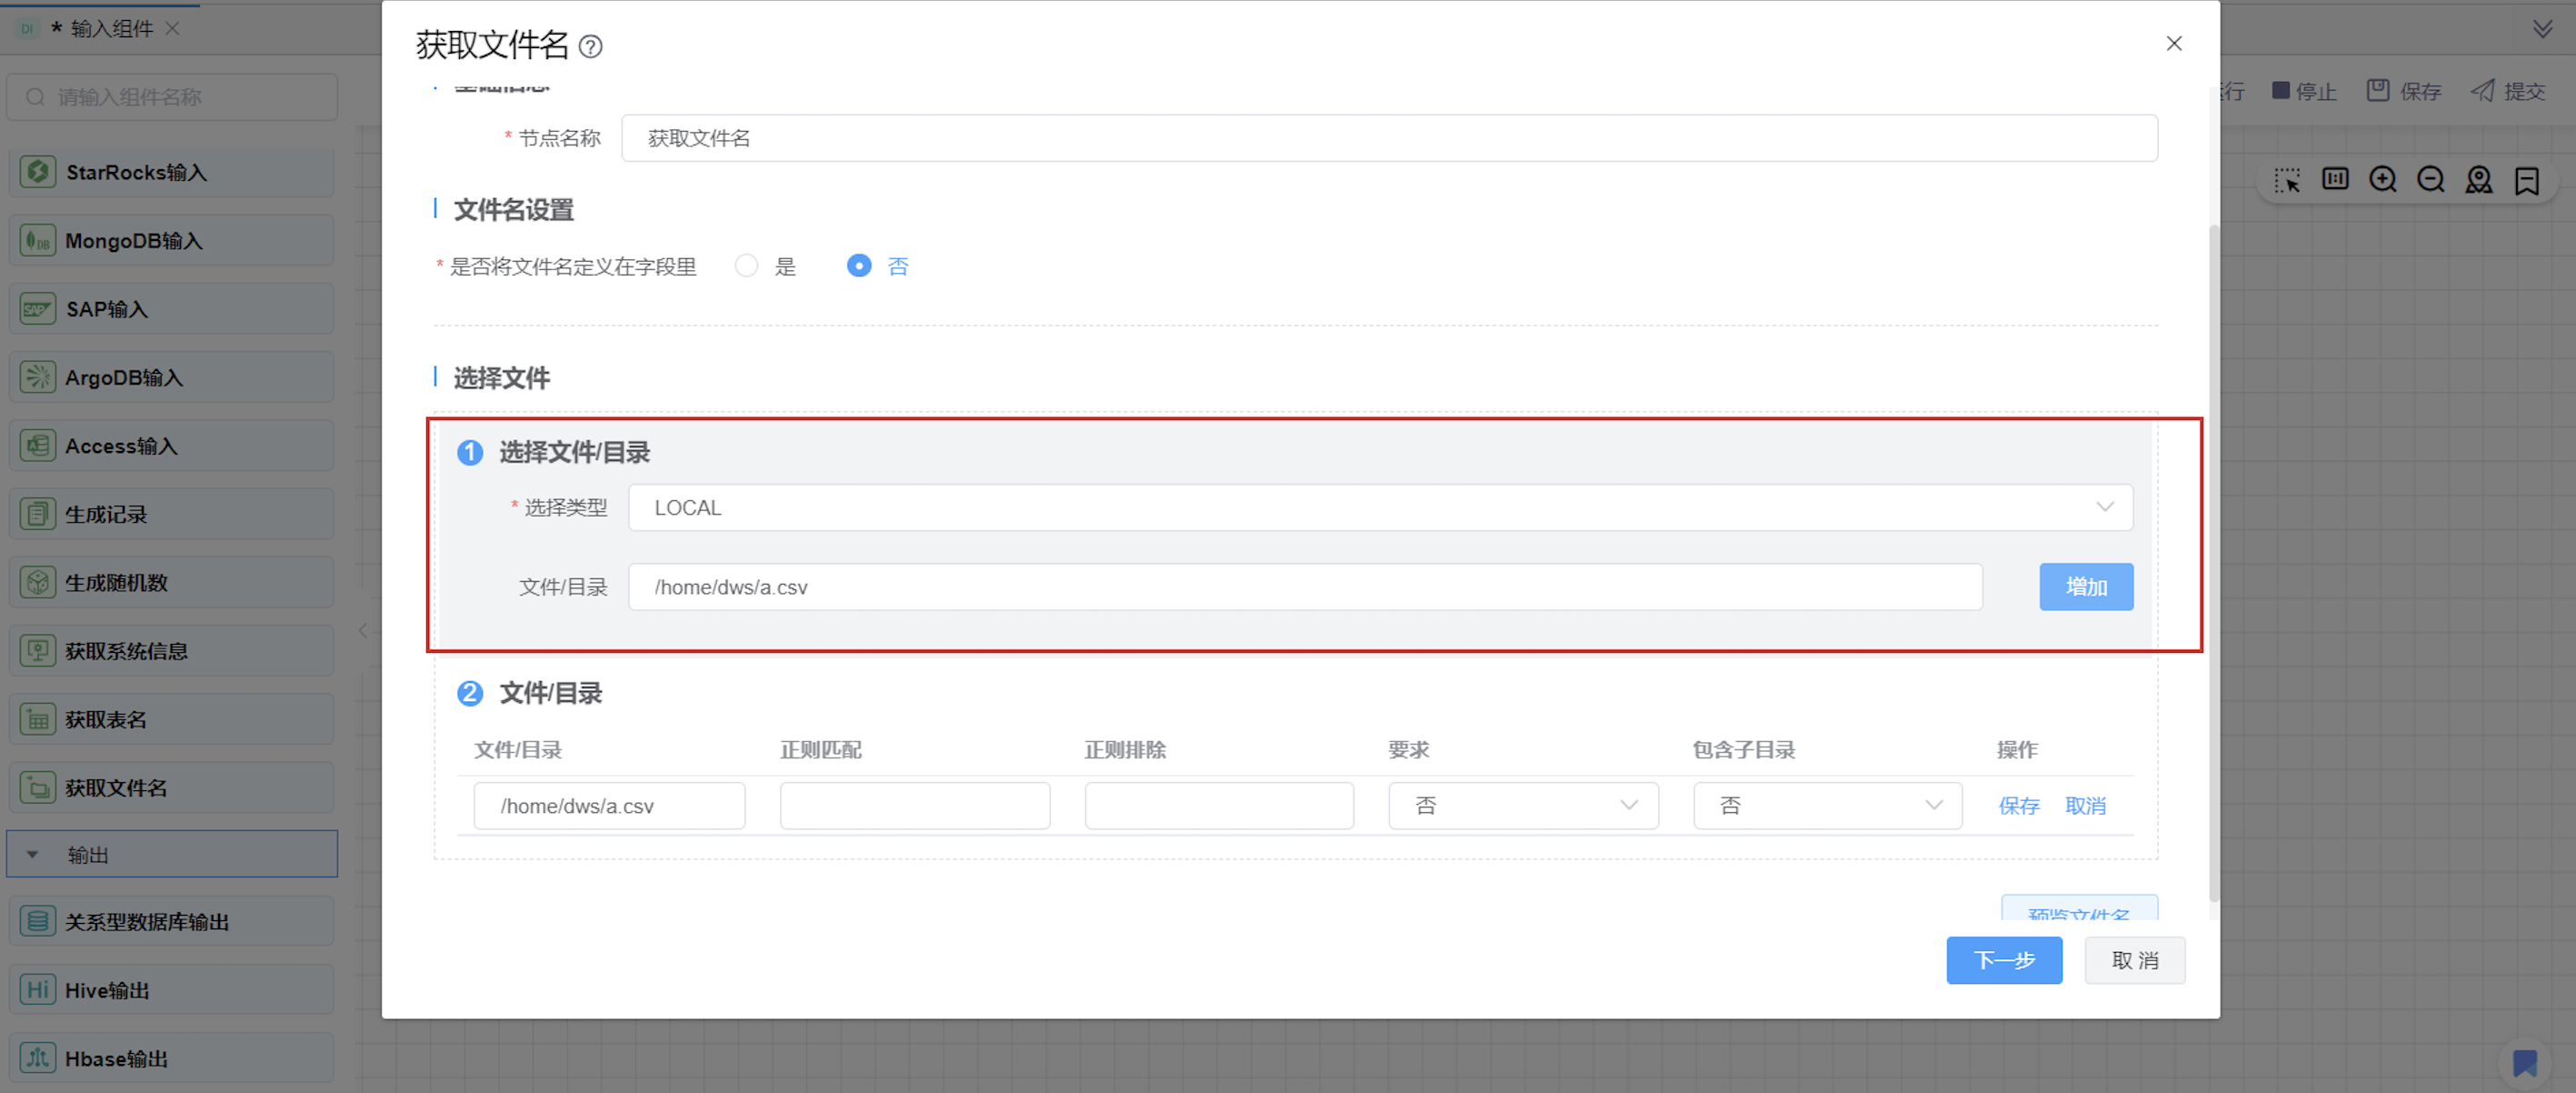Click the area selection tool icon
The height and width of the screenshot is (1093, 2576).
click(x=2287, y=180)
